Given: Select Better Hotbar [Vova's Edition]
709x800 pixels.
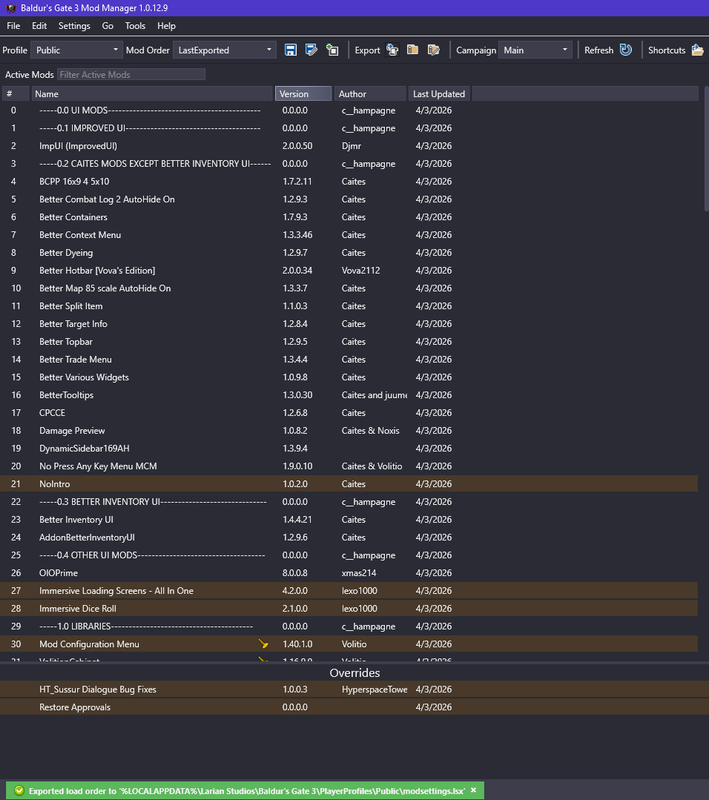Looking at the screenshot, I should point(349,270).
